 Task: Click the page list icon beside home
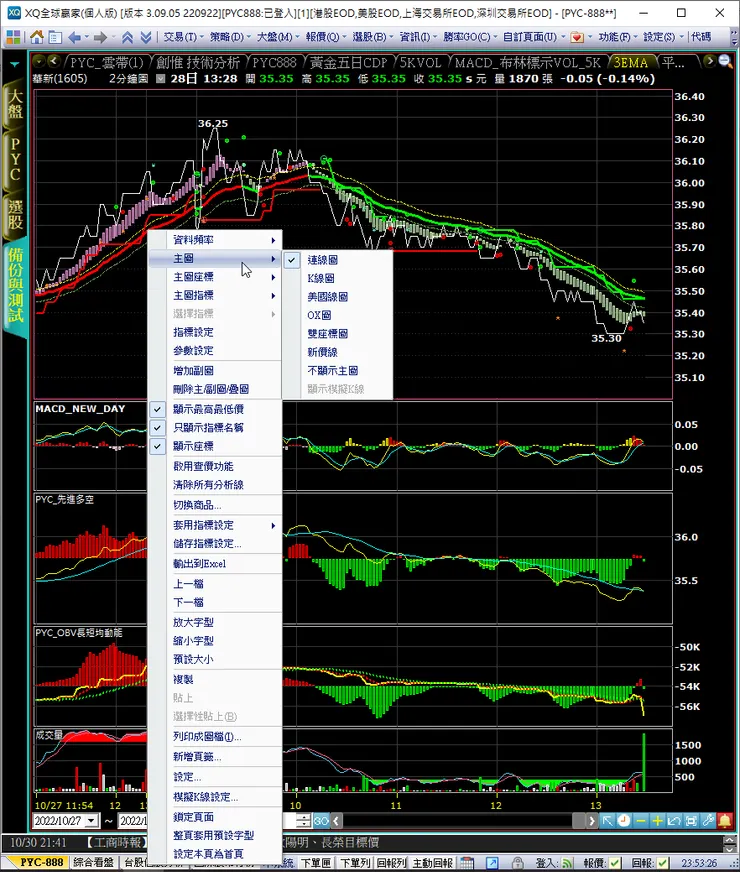click(x=54, y=37)
